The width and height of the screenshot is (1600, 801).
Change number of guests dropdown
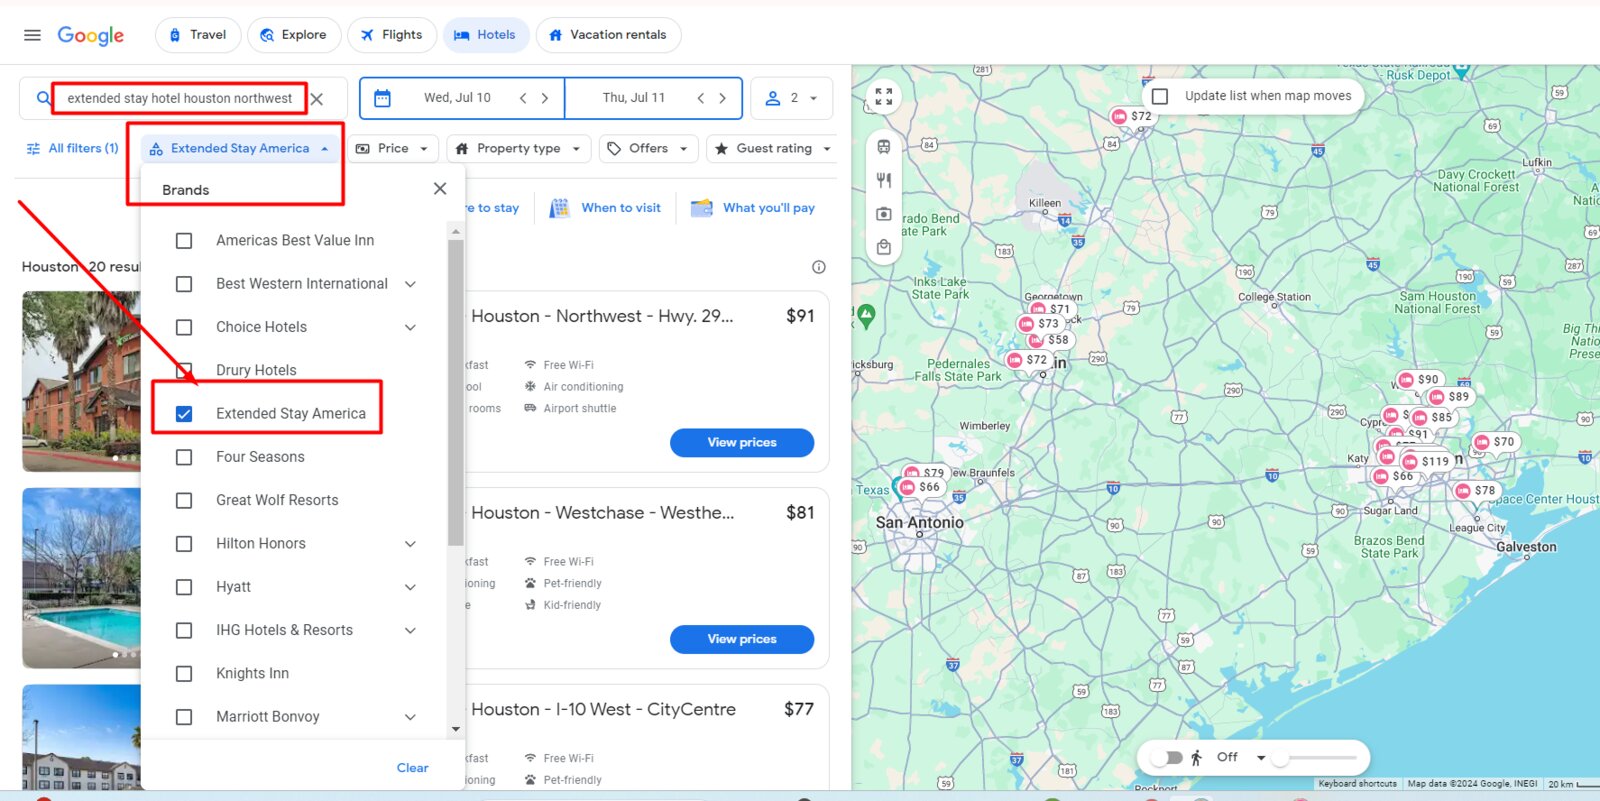792,98
